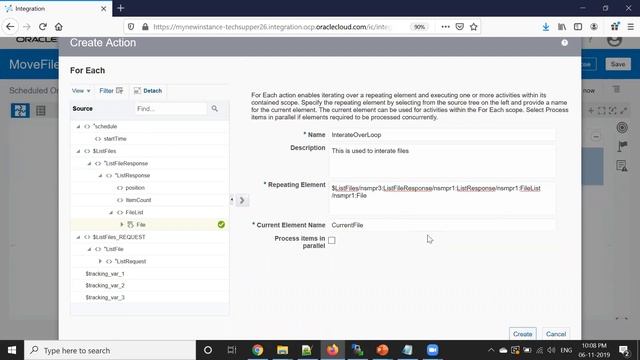Click the source search magnifier icon
This screenshot has height=360, width=640.
pos(215,109)
